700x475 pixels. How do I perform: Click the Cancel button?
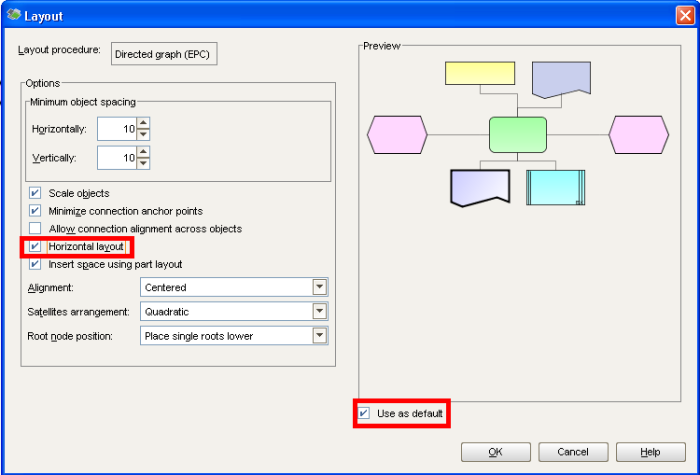(573, 452)
